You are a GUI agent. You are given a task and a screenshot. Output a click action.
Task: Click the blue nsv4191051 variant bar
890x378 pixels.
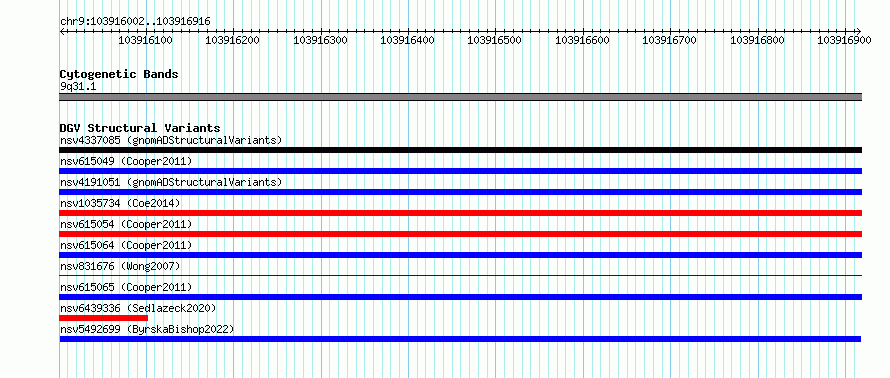coord(460,192)
